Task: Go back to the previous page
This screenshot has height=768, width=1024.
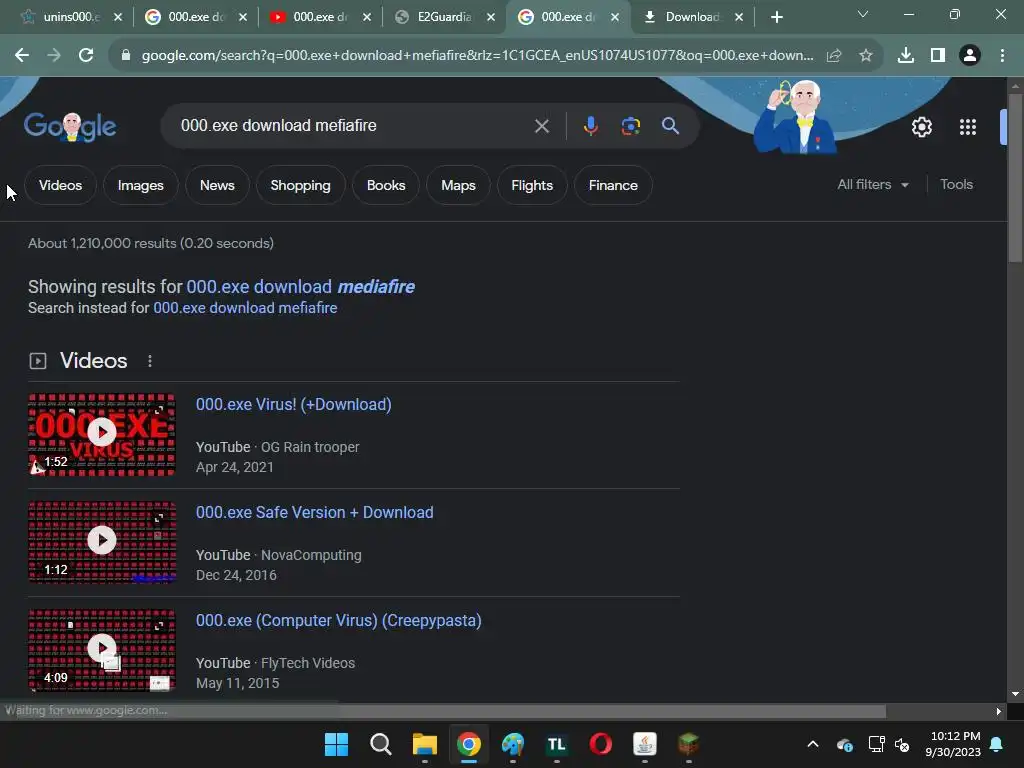Action: (x=22, y=56)
